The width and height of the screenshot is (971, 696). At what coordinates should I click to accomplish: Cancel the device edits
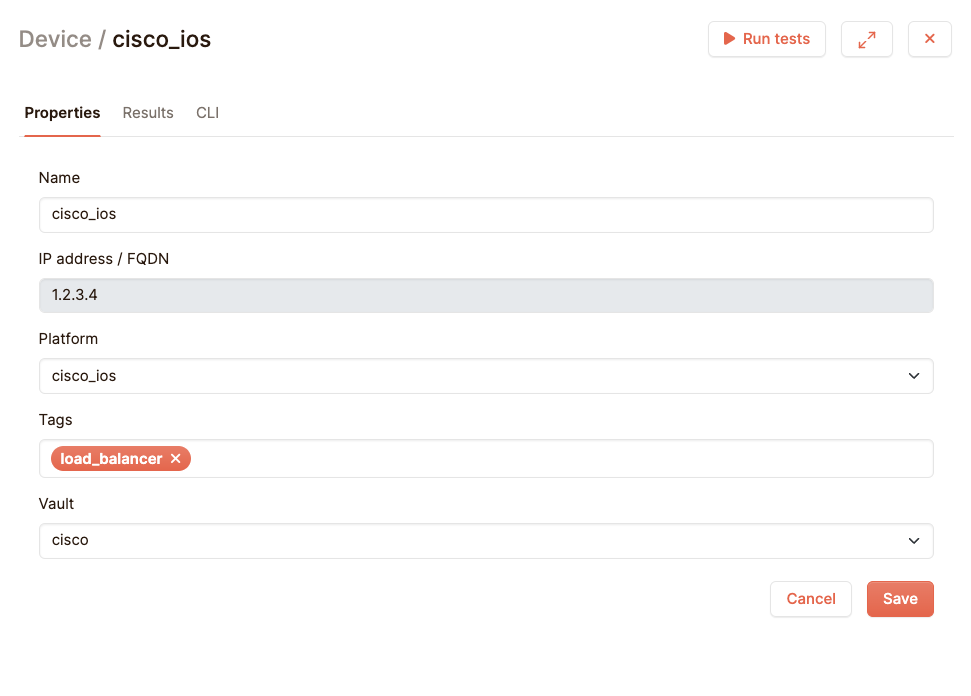[x=810, y=599]
